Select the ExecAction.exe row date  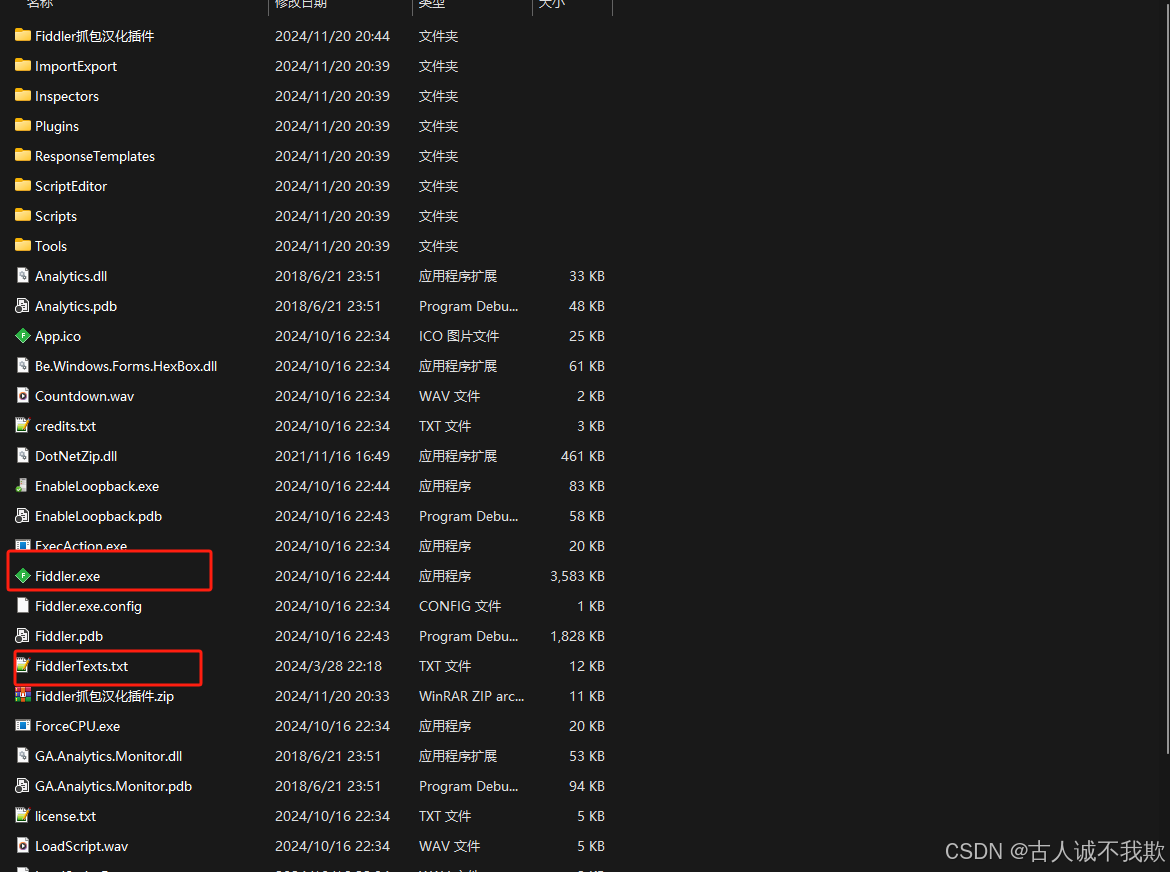[332, 546]
